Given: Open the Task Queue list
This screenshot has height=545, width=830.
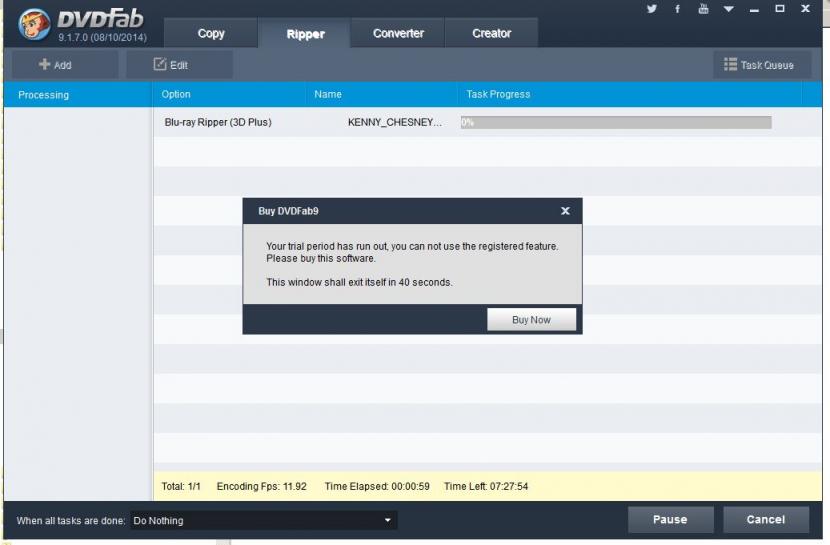Looking at the screenshot, I should 761,65.
